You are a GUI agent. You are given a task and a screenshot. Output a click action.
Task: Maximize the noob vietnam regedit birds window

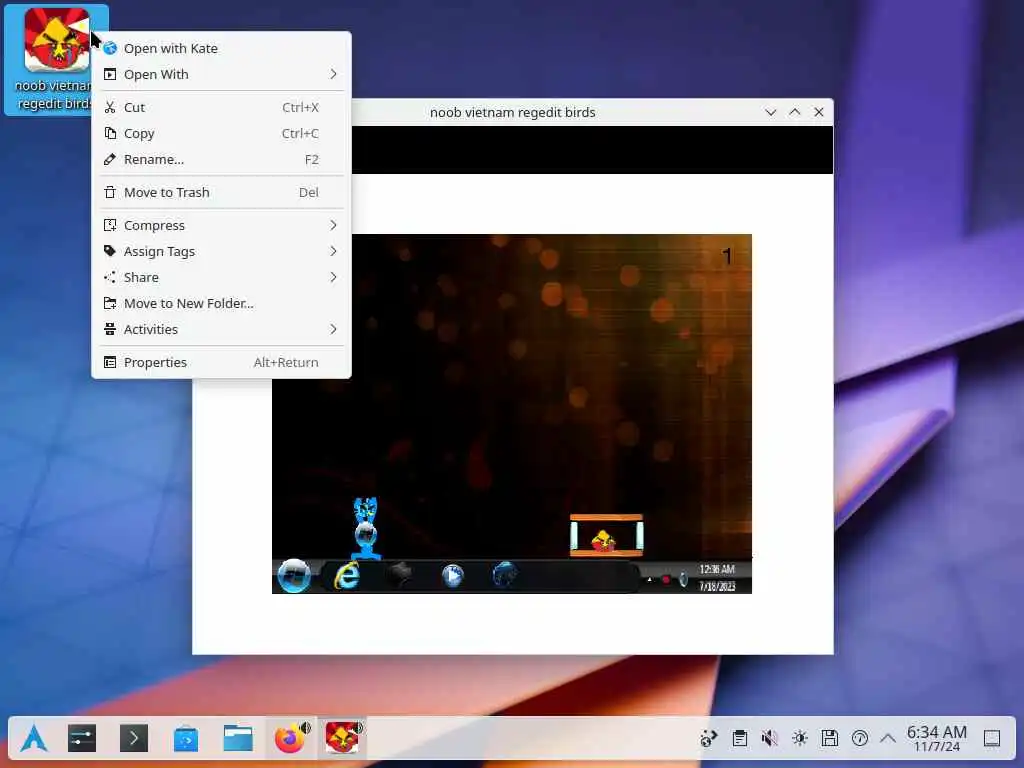pyautogui.click(x=795, y=112)
